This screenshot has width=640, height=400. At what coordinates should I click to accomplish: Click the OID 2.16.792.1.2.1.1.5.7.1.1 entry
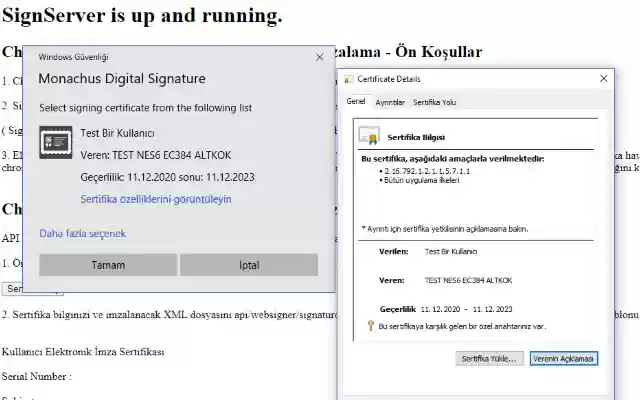427,171
